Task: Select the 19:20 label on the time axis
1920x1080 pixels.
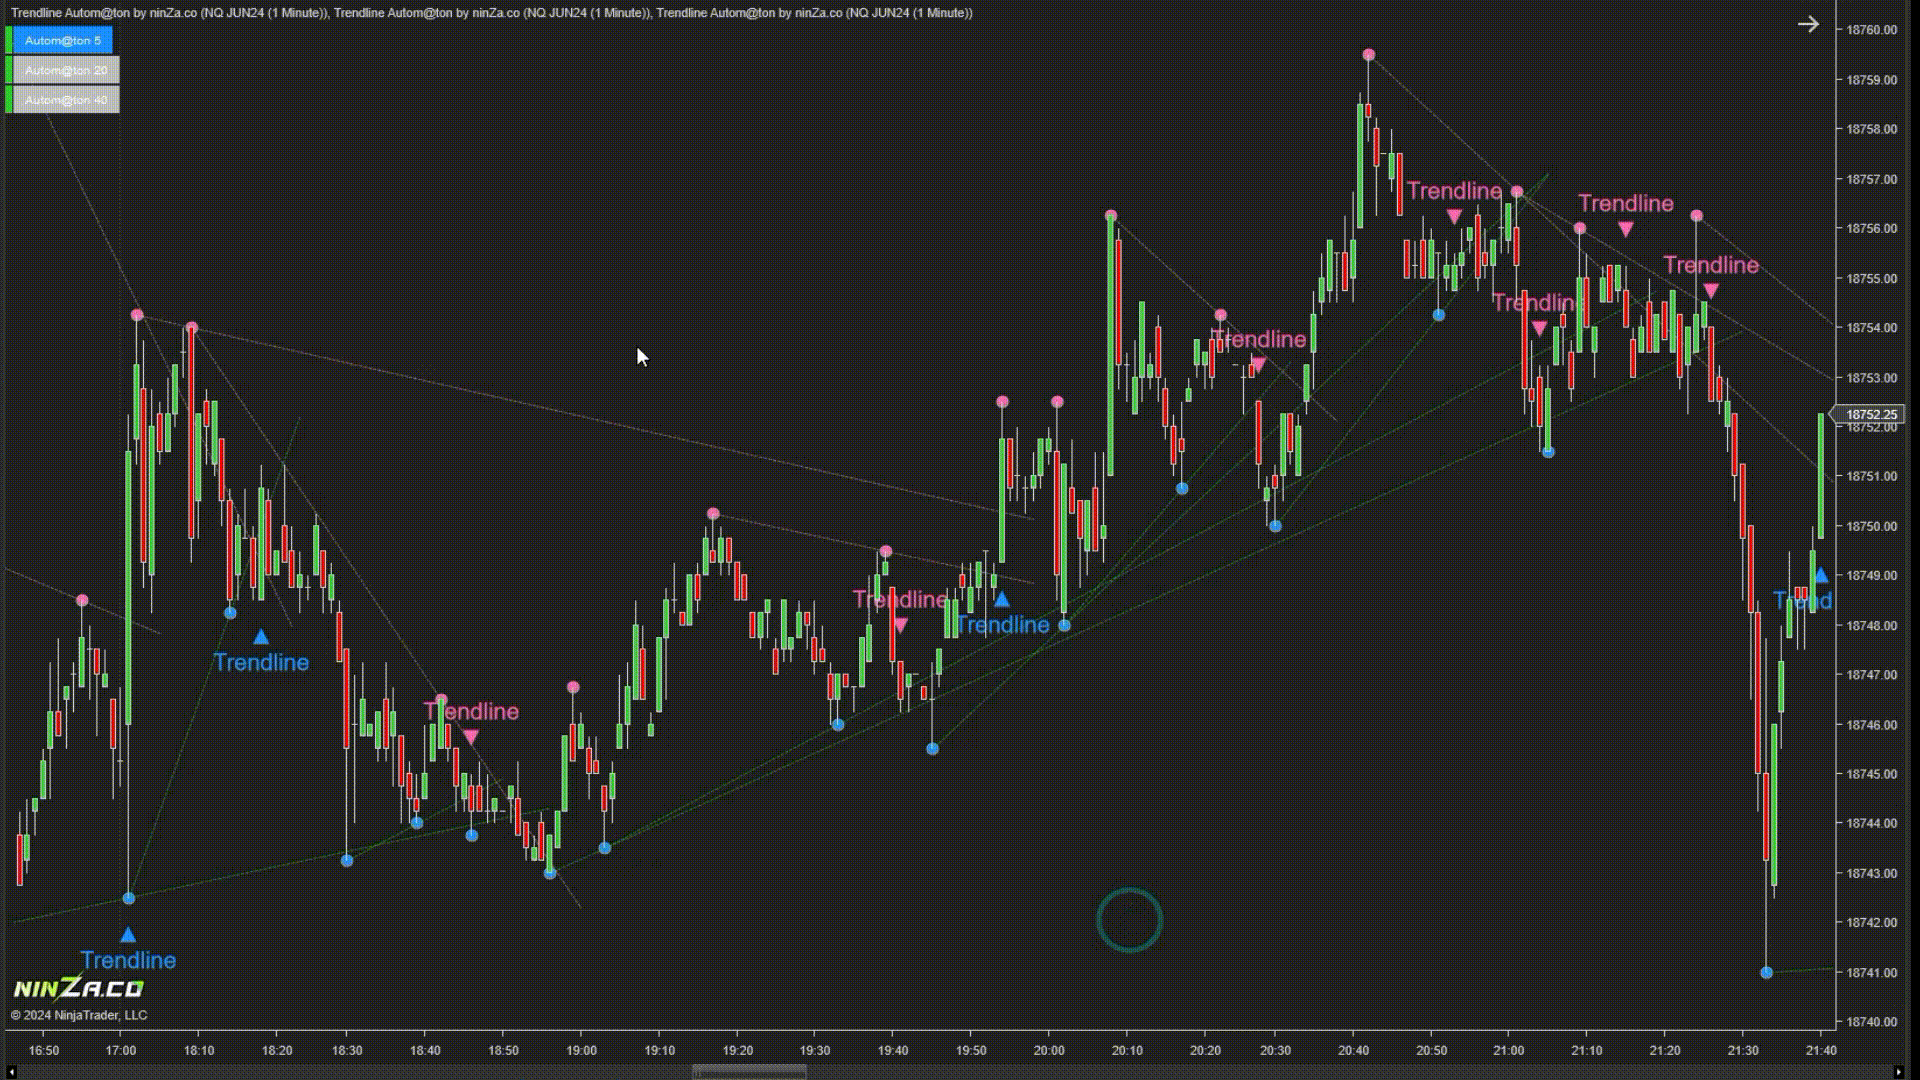Action: click(x=737, y=1051)
